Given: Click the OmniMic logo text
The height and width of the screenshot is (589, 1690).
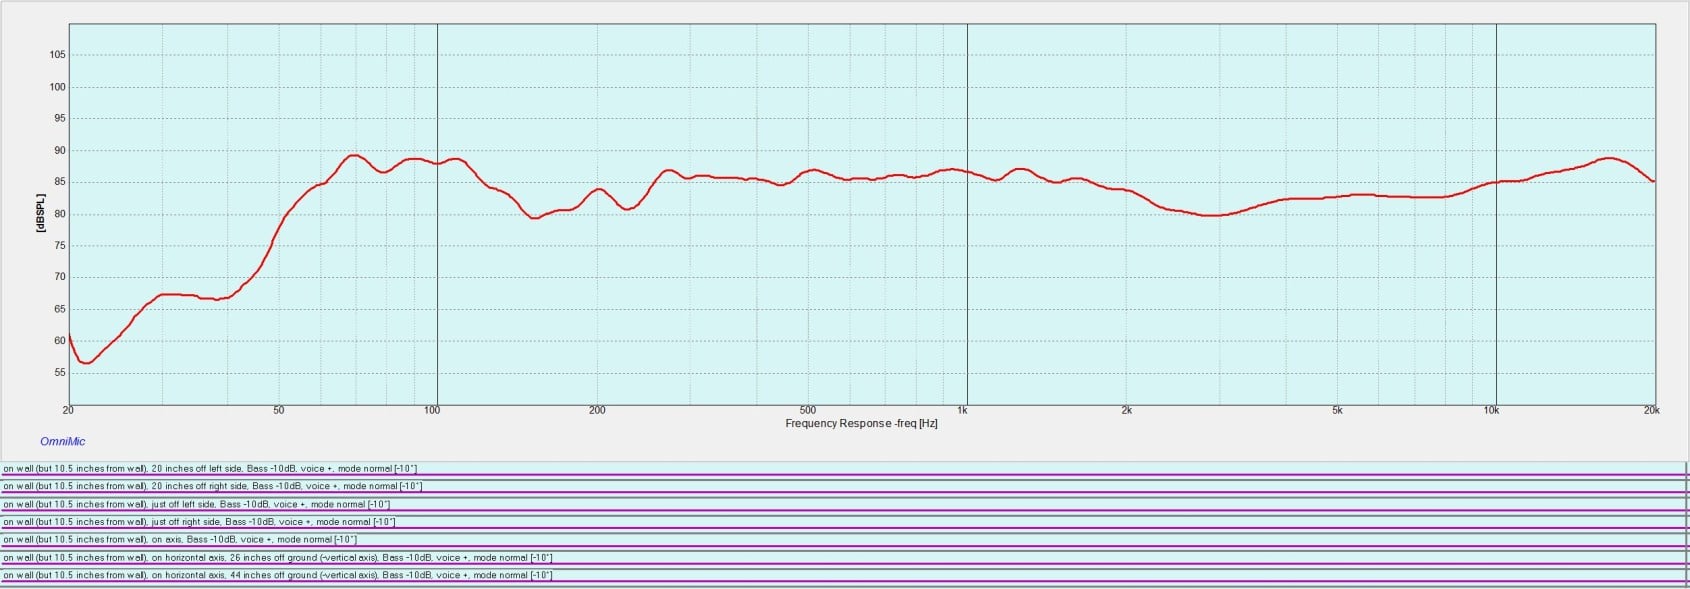Looking at the screenshot, I should [62, 441].
